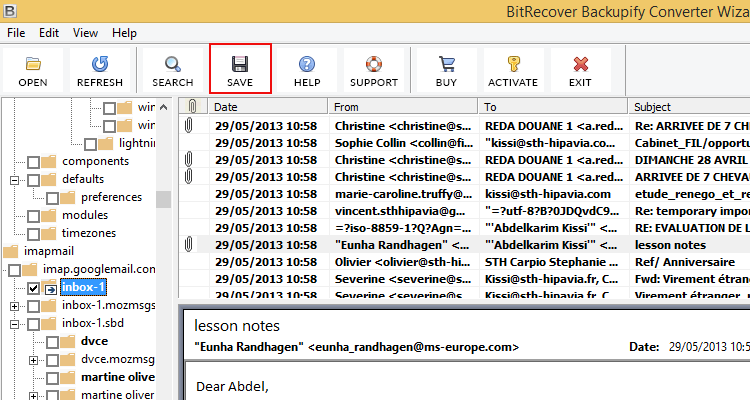Select Fwd: Virement étranger email row
The height and width of the screenshot is (400, 750).
(464, 279)
